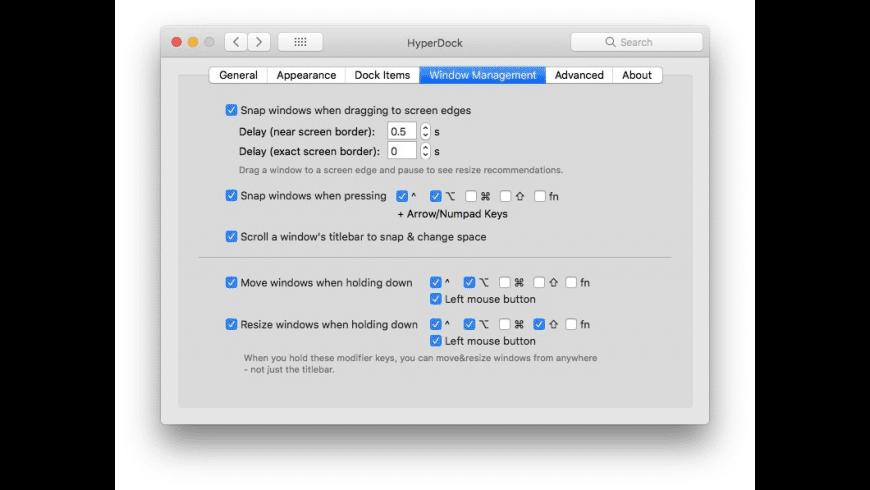Check Shift modifier for Move windows row

click(x=539, y=282)
